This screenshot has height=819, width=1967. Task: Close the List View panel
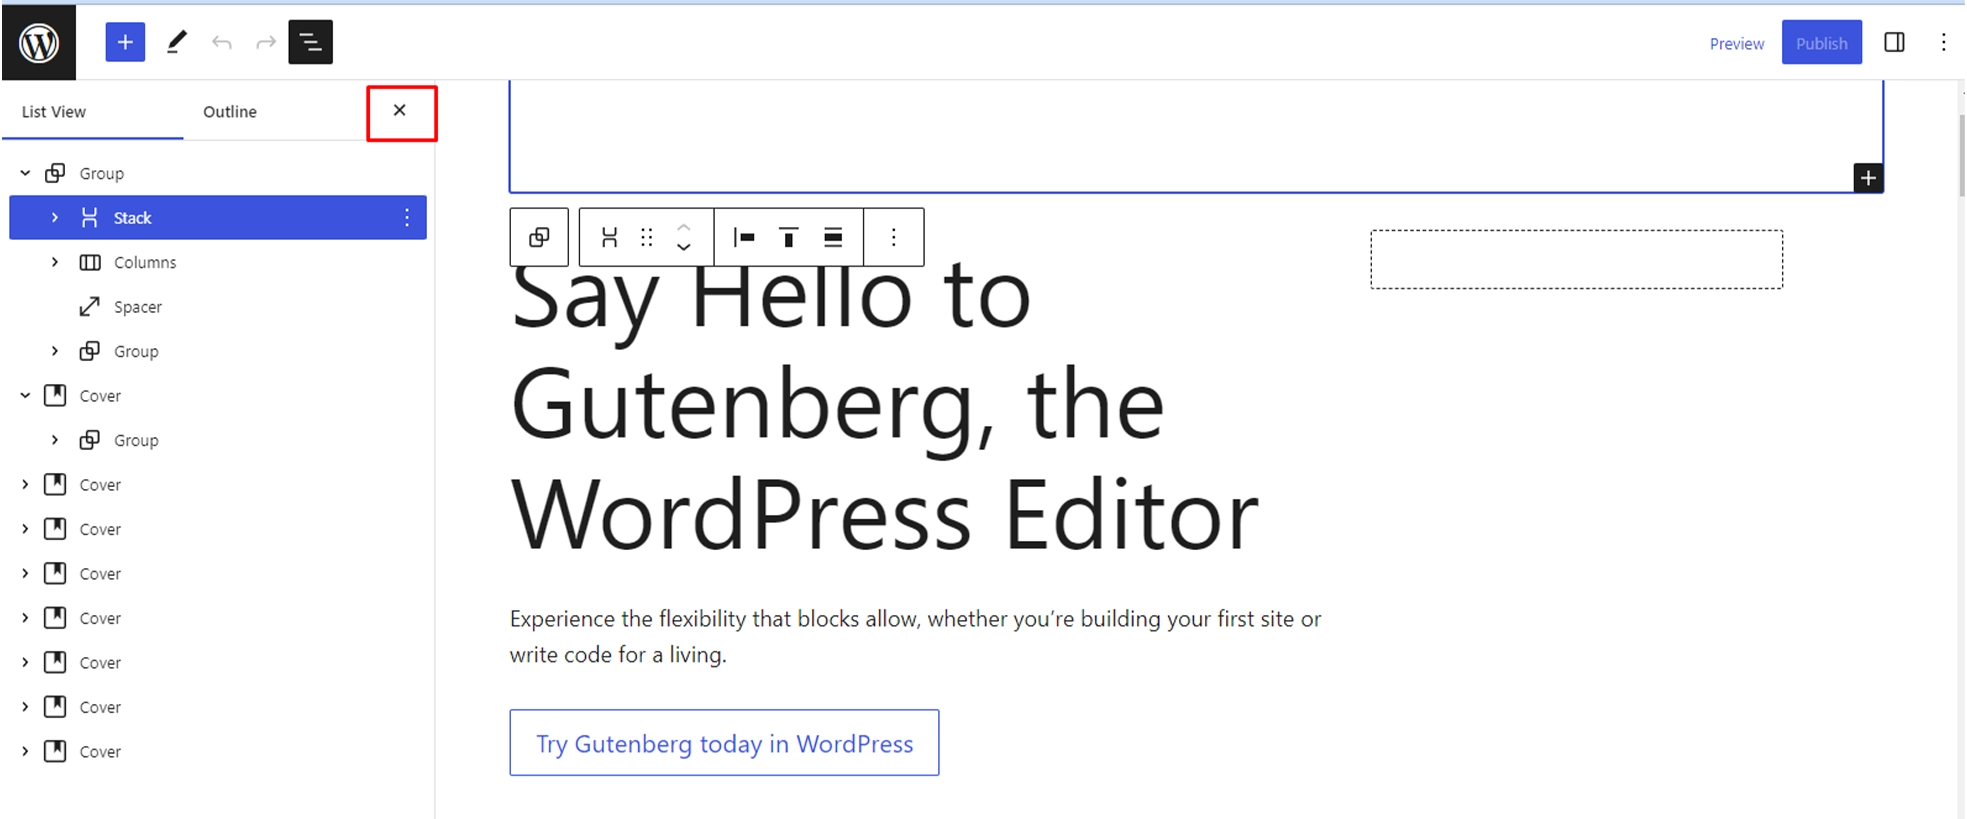[400, 111]
